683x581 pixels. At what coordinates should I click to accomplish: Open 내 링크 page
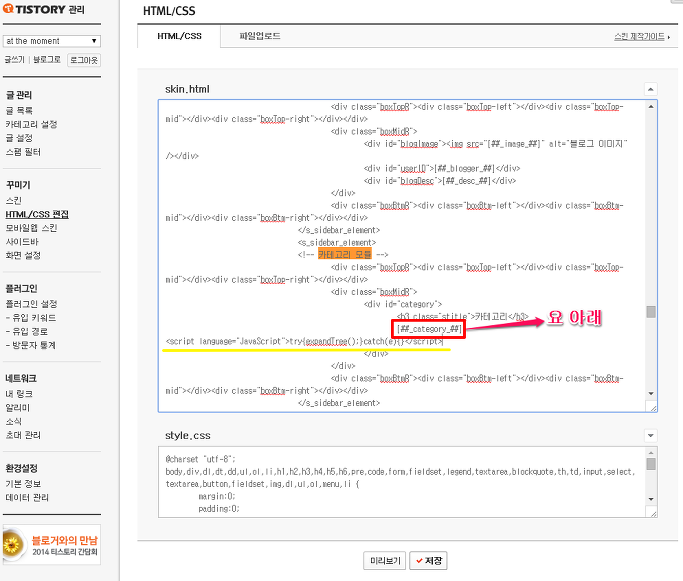click(x=19, y=394)
